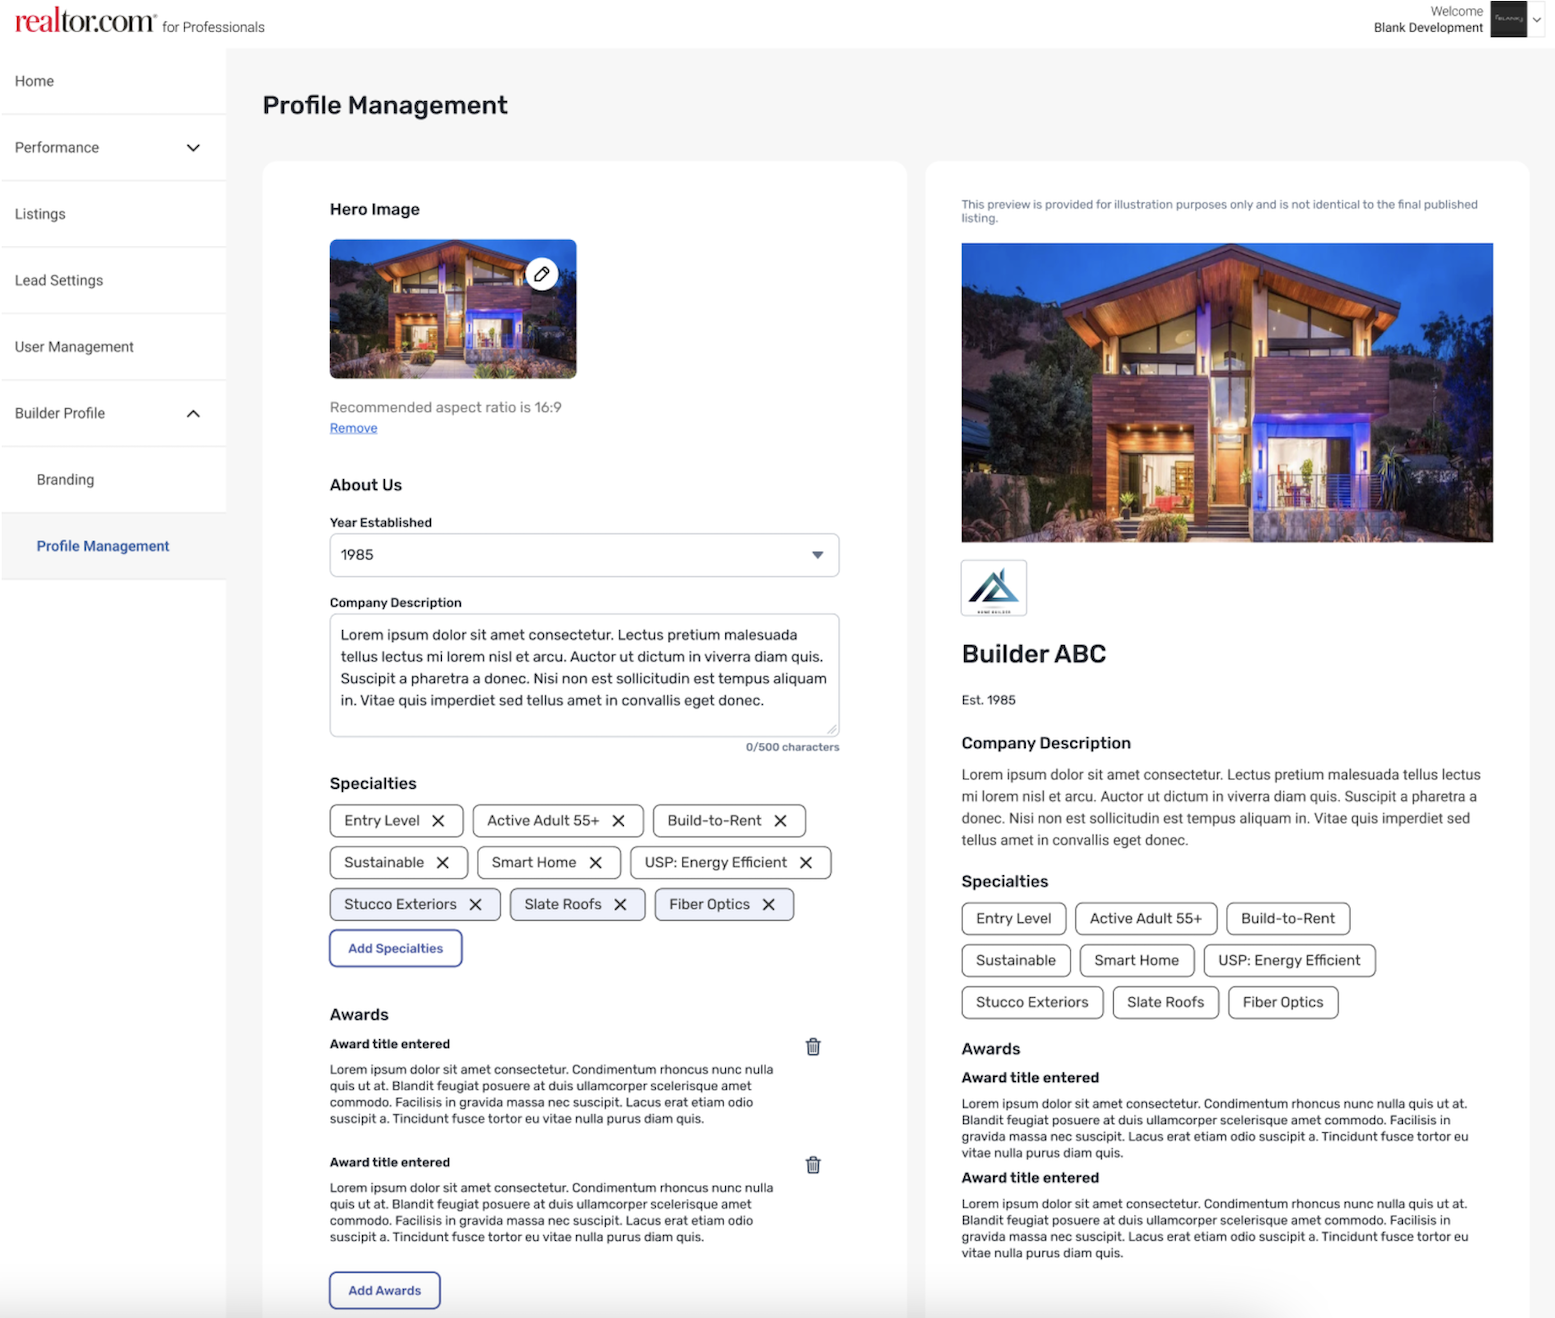
Task: Delete the second award with trash icon
Action: click(x=814, y=1165)
